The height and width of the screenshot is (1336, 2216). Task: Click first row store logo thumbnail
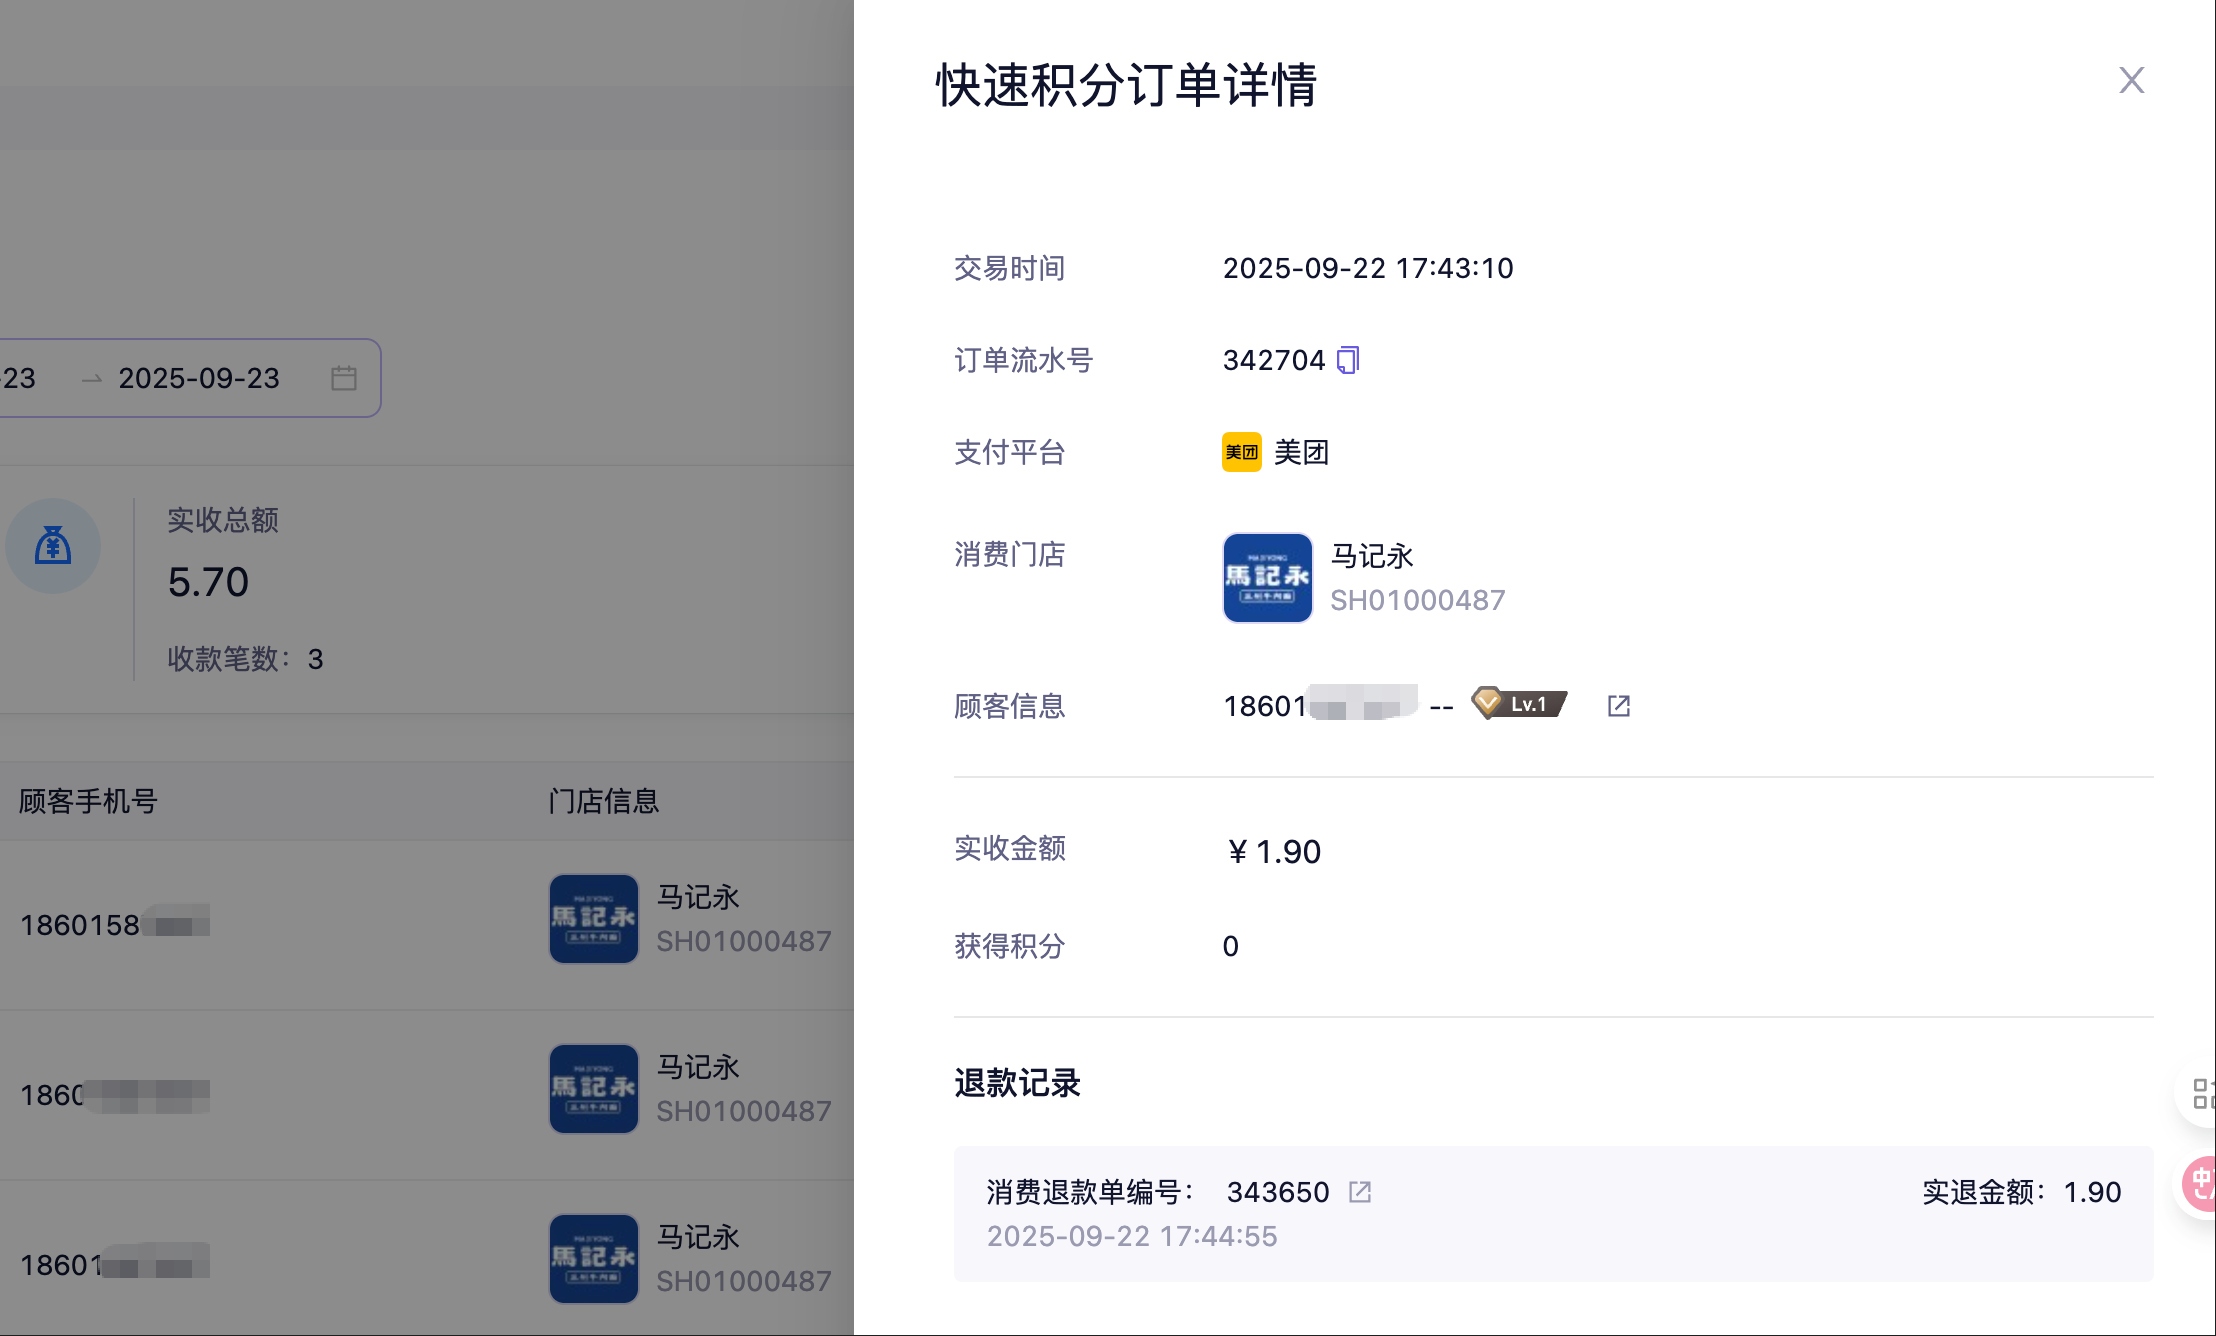(x=593, y=918)
